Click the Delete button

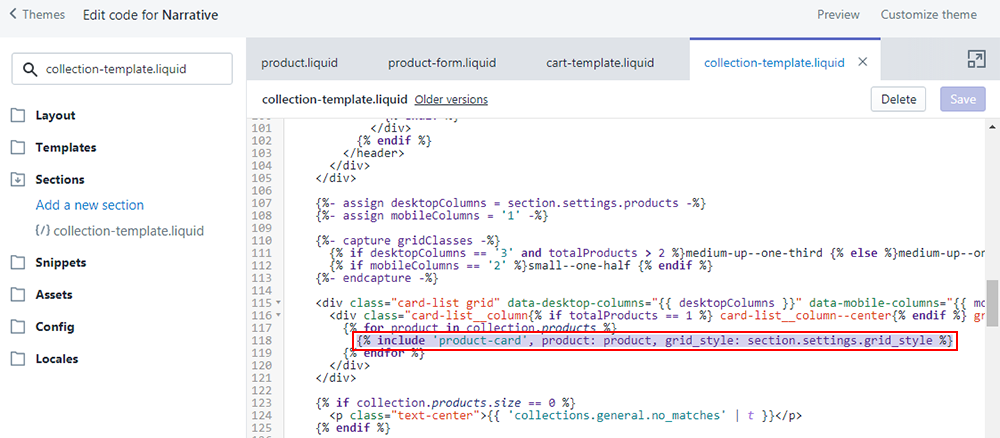click(x=898, y=99)
